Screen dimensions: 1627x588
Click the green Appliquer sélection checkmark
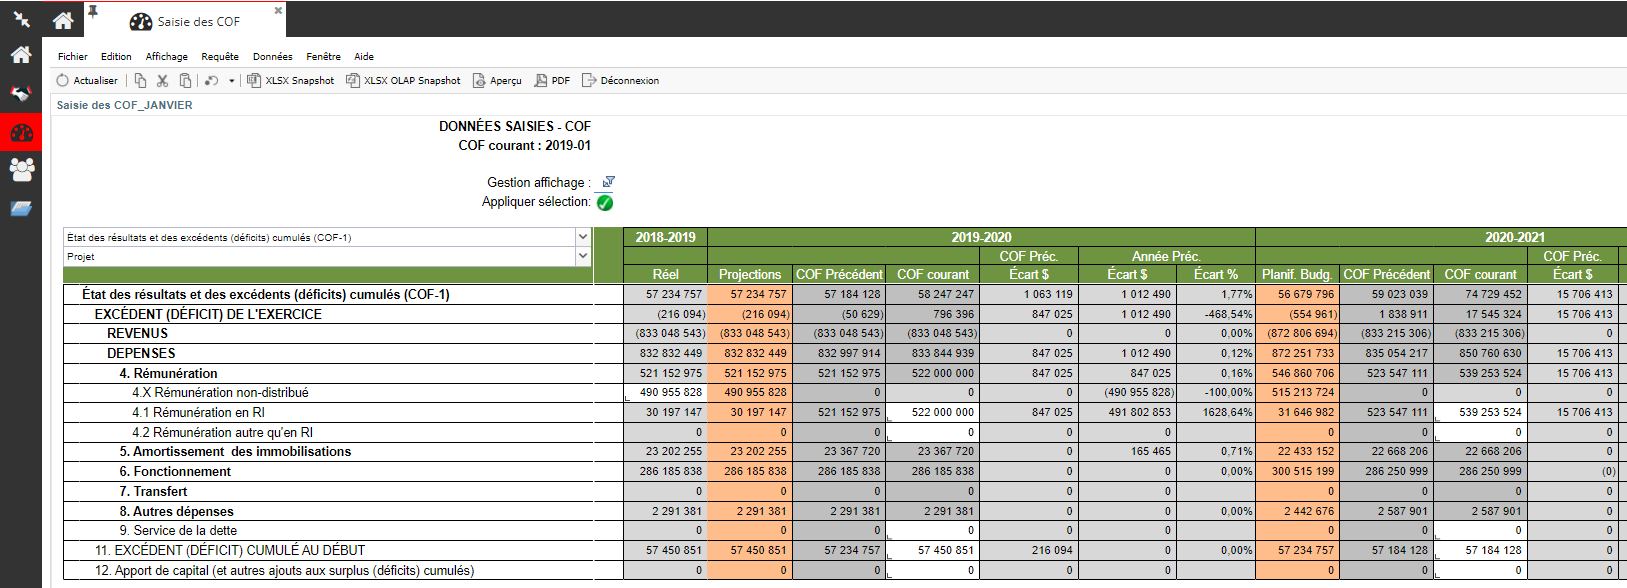pos(605,202)
